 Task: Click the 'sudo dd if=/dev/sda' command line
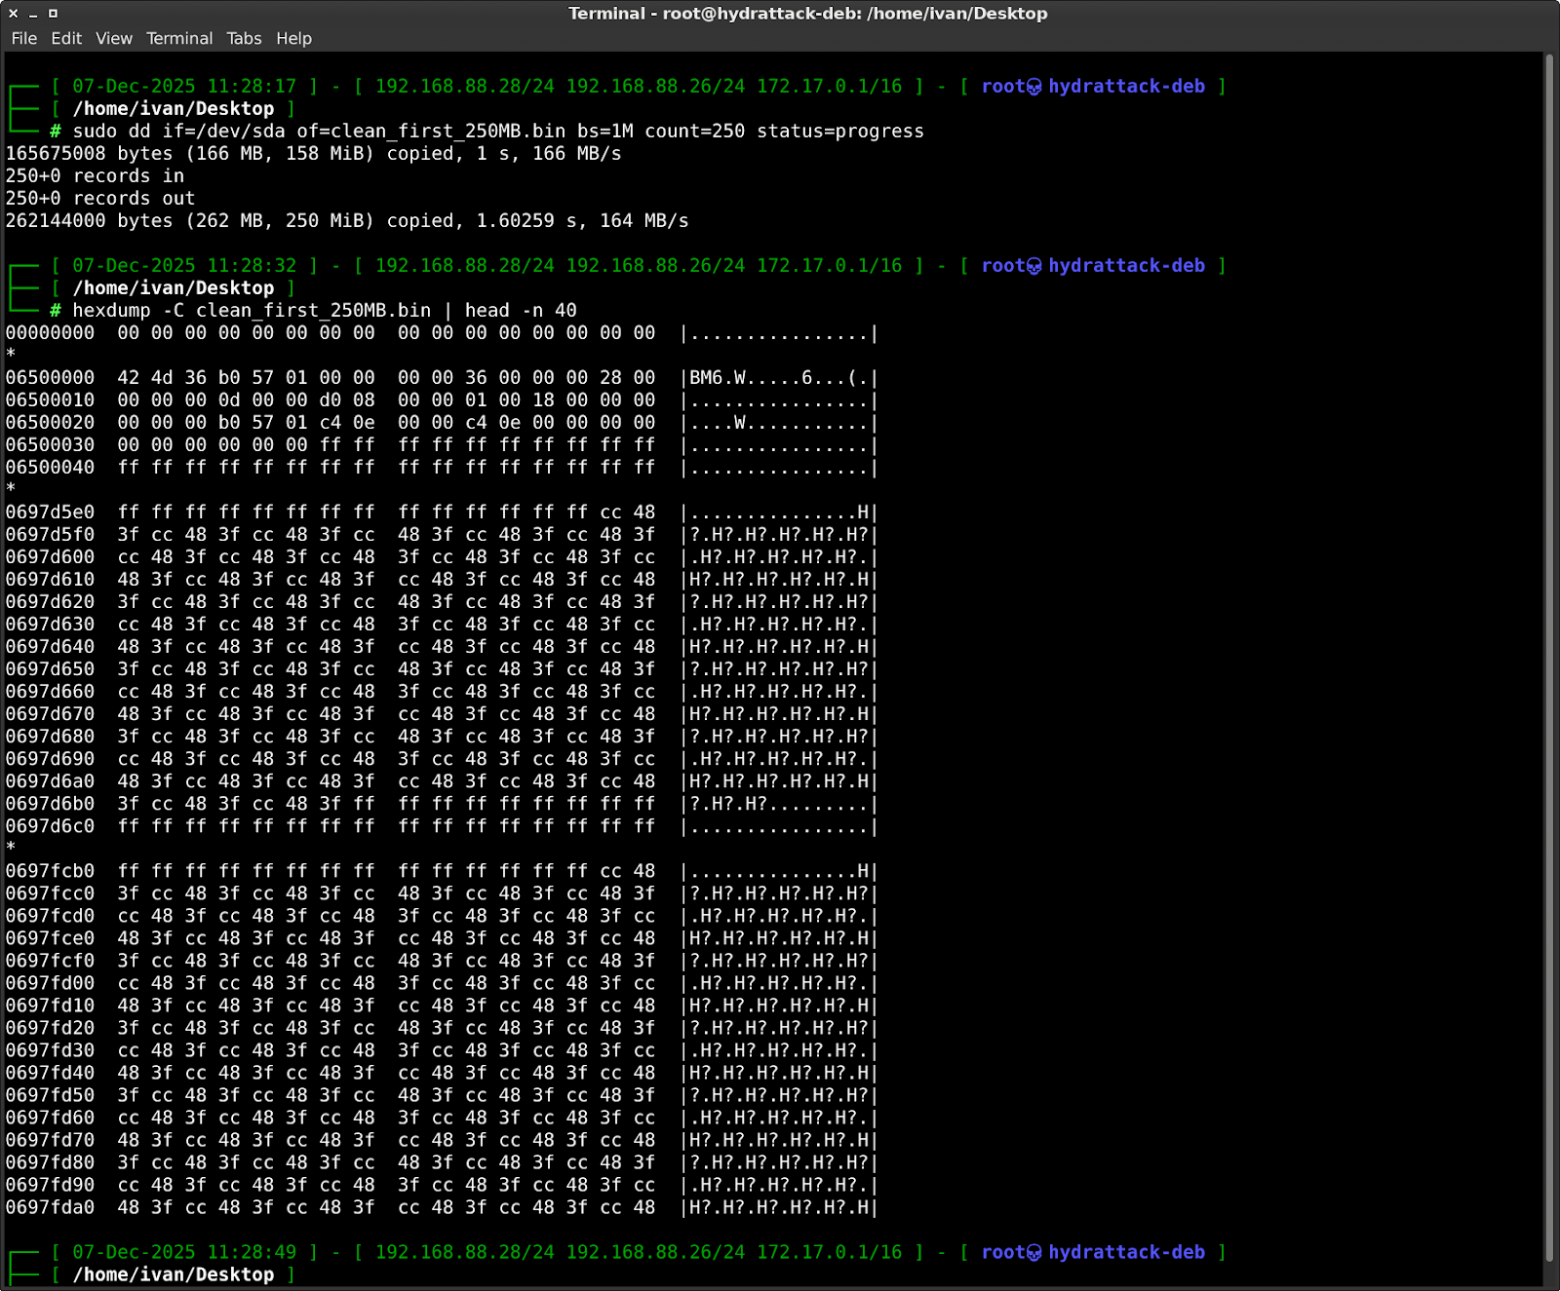tap(498, 131)
